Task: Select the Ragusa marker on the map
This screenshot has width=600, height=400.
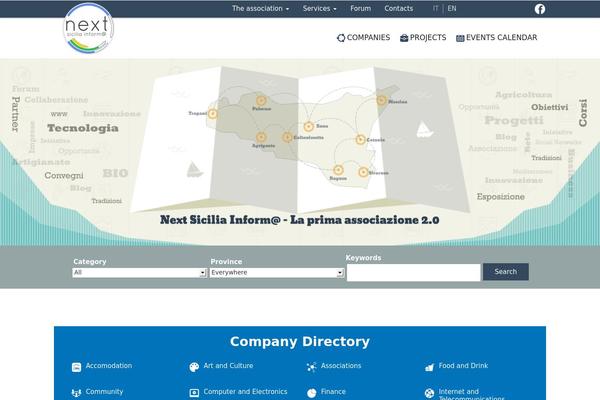Action: pyautogui.click(x=338, y=170)
